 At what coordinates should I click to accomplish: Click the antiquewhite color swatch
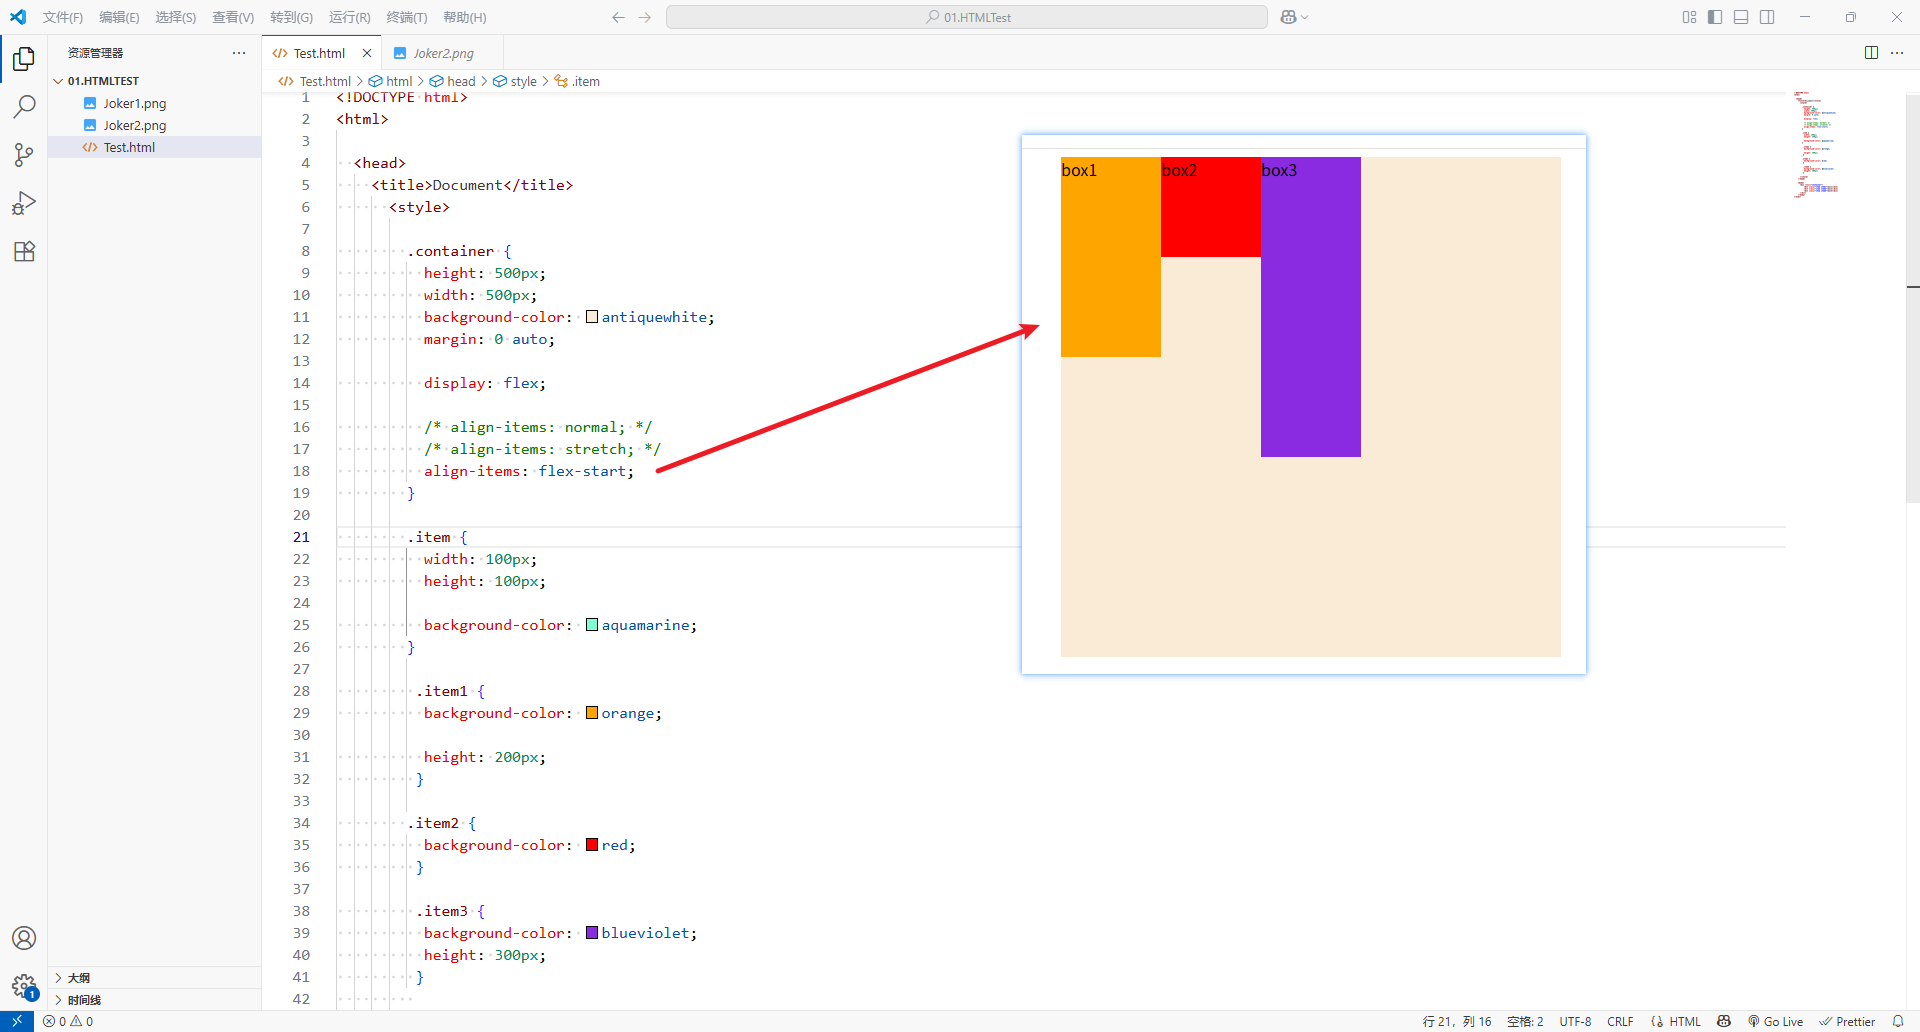(x=592, y=317)
